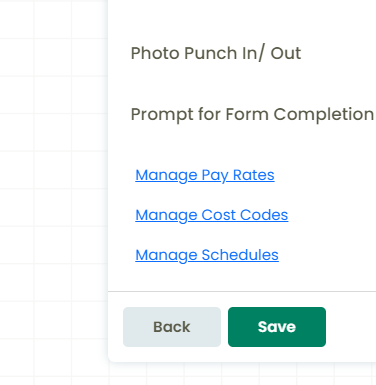Return with the Back button

point(172,327)
